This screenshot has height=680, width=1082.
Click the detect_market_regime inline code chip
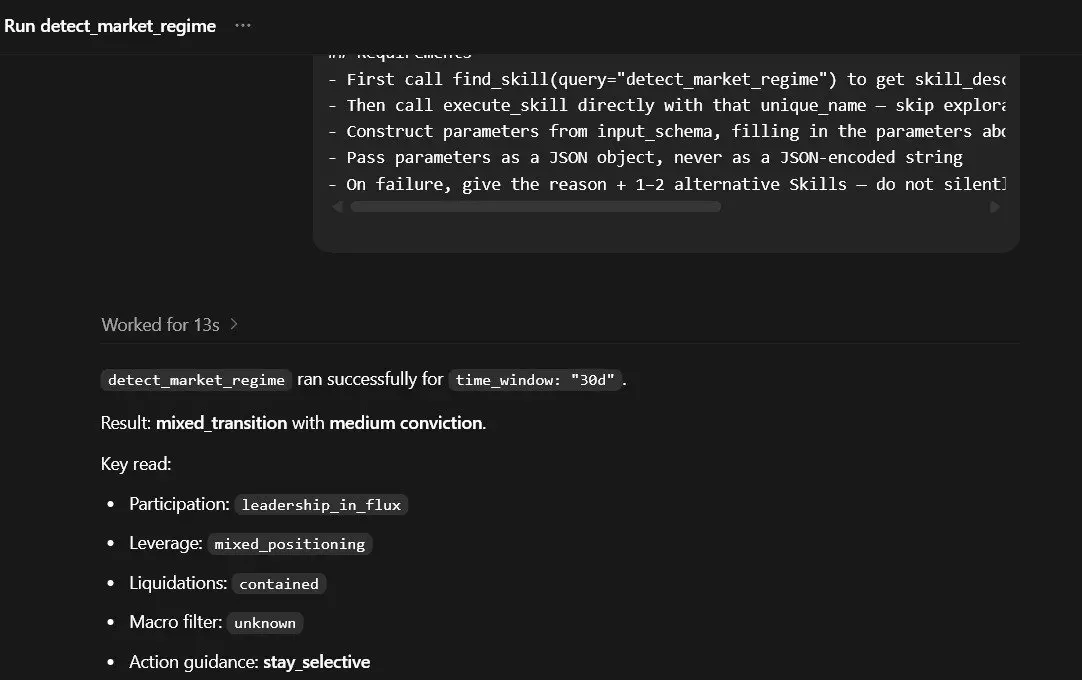click(196, 380)
